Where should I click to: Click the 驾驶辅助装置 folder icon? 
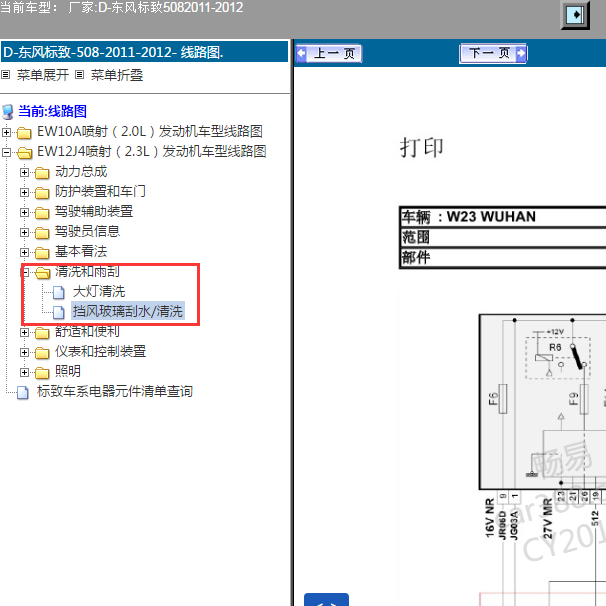(x=42, y=213)
